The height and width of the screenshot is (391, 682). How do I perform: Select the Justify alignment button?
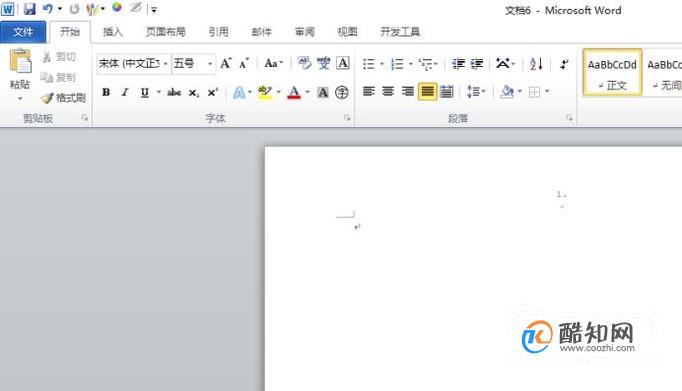428,91
